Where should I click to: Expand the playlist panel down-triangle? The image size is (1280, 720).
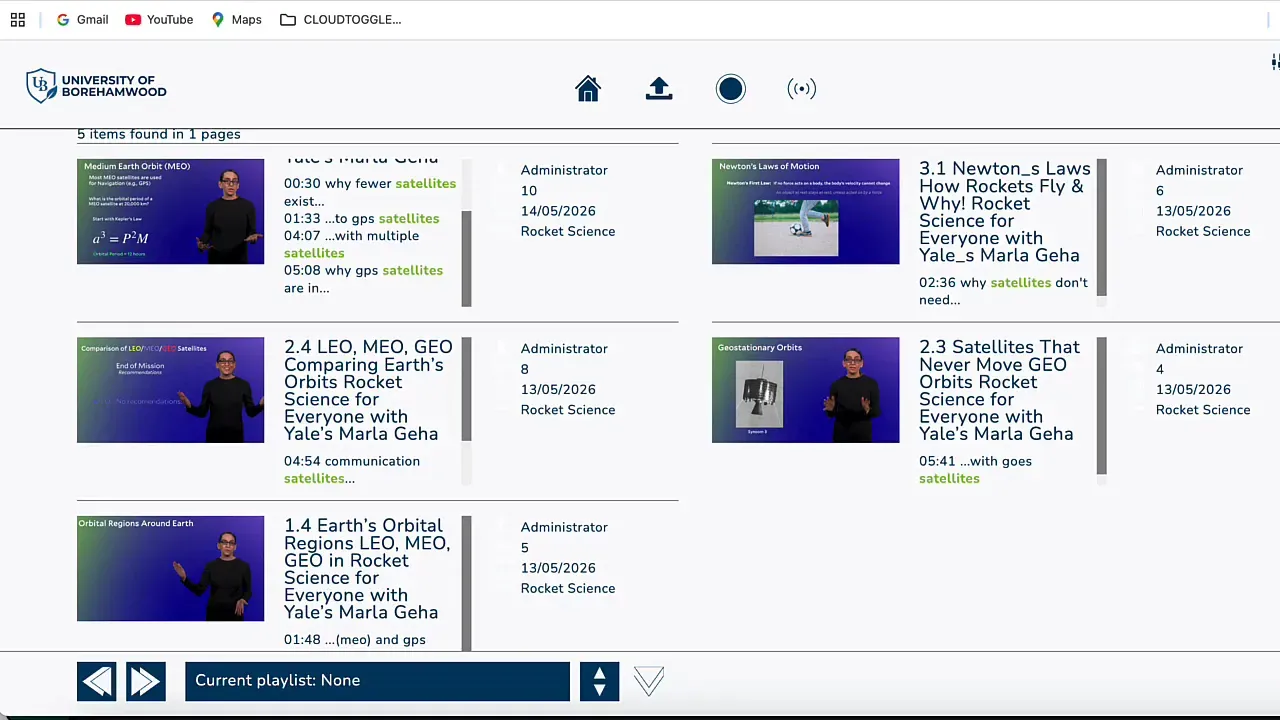(649, 681)
